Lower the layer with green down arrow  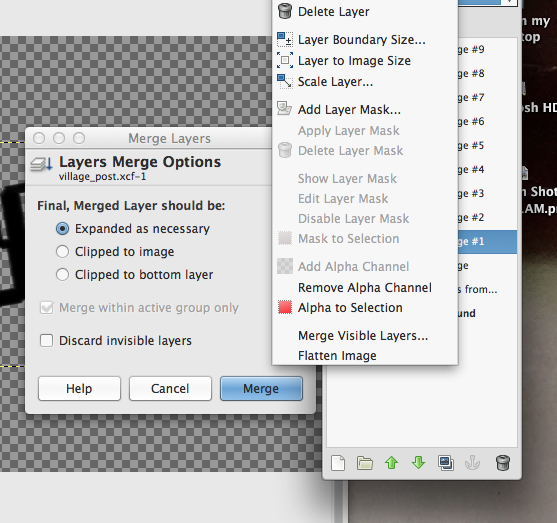click(418, 463)
